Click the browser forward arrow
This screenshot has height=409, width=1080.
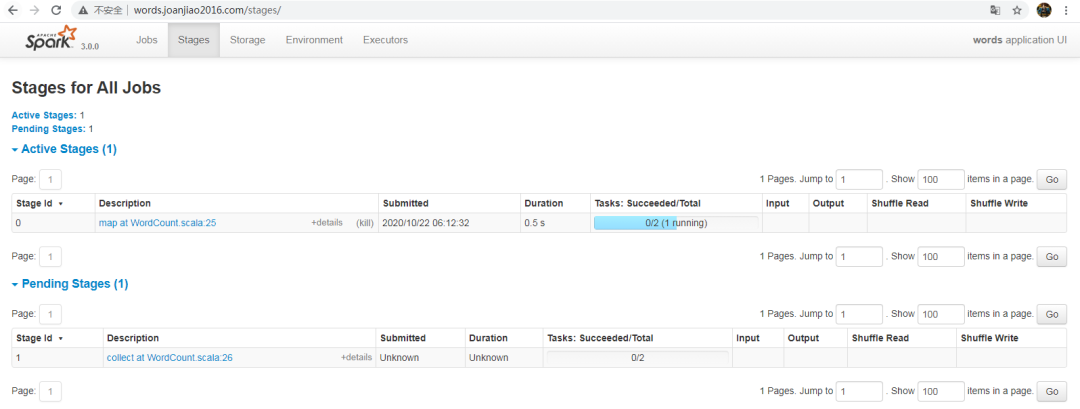point(34,10)
